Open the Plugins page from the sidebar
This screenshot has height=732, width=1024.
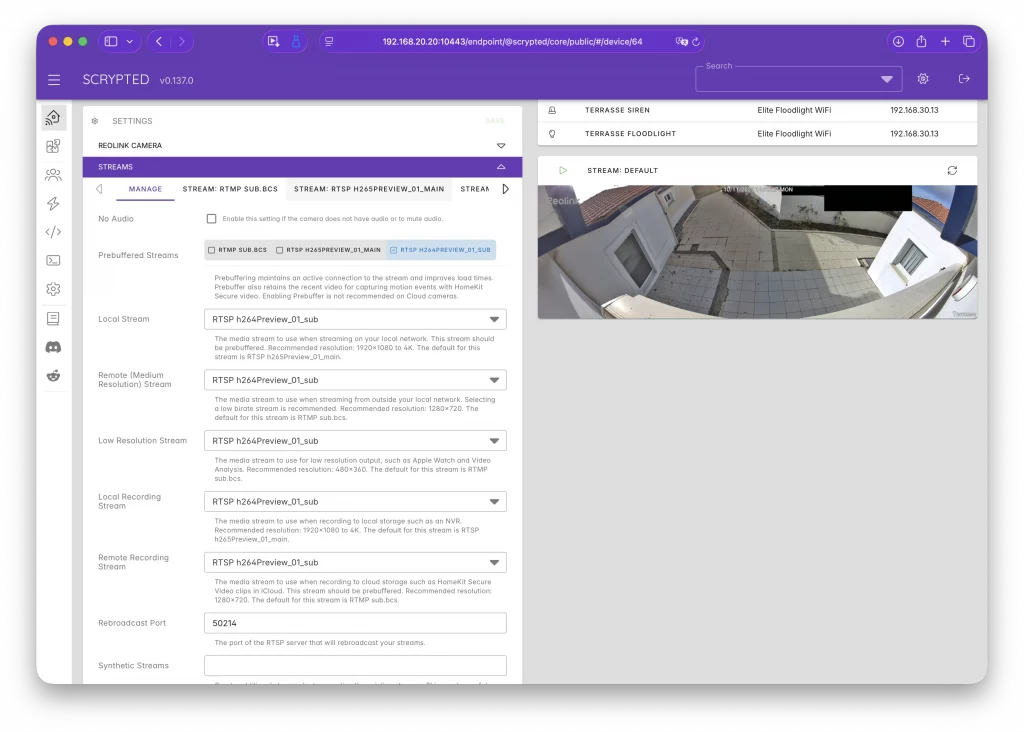tap(55, 146)
